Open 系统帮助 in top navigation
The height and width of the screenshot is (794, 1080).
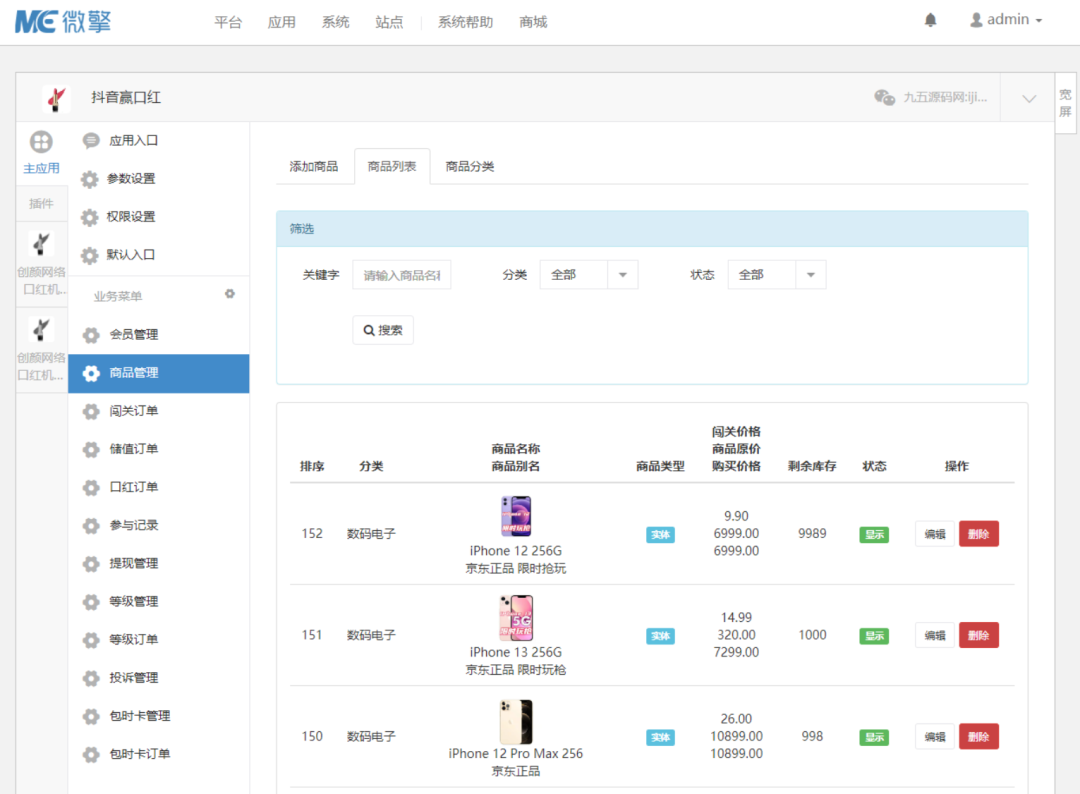pyautogui.click(x=466, y=22)
